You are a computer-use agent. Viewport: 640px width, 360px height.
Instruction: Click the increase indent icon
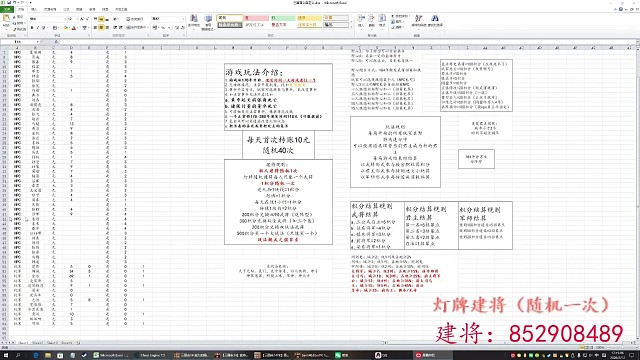pos(121,28)
